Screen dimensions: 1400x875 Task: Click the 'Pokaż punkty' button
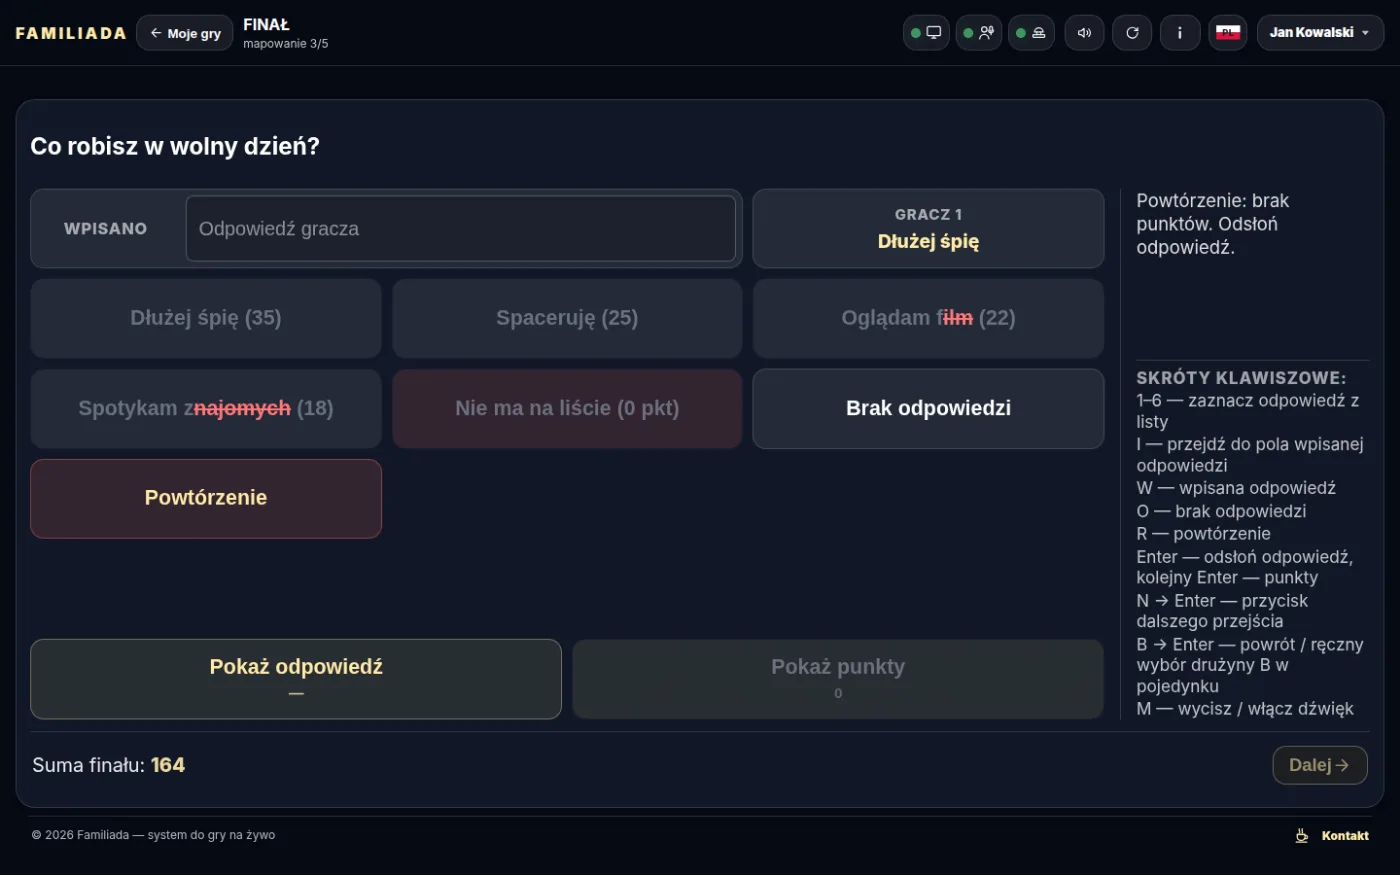[x=838, y=679]
